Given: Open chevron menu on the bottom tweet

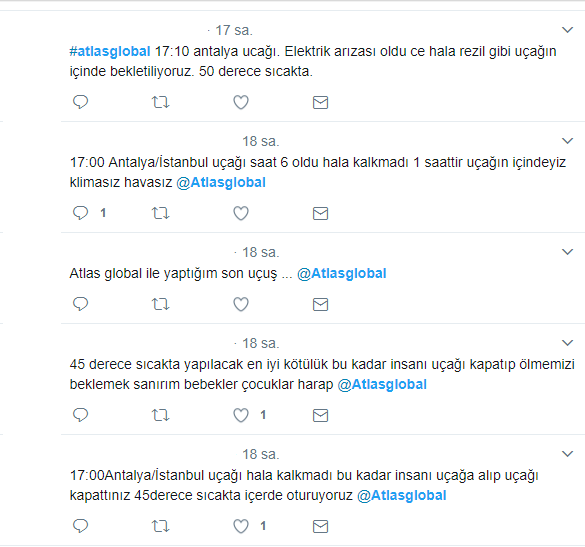Looking at the screenshot, I should [567, 454].
